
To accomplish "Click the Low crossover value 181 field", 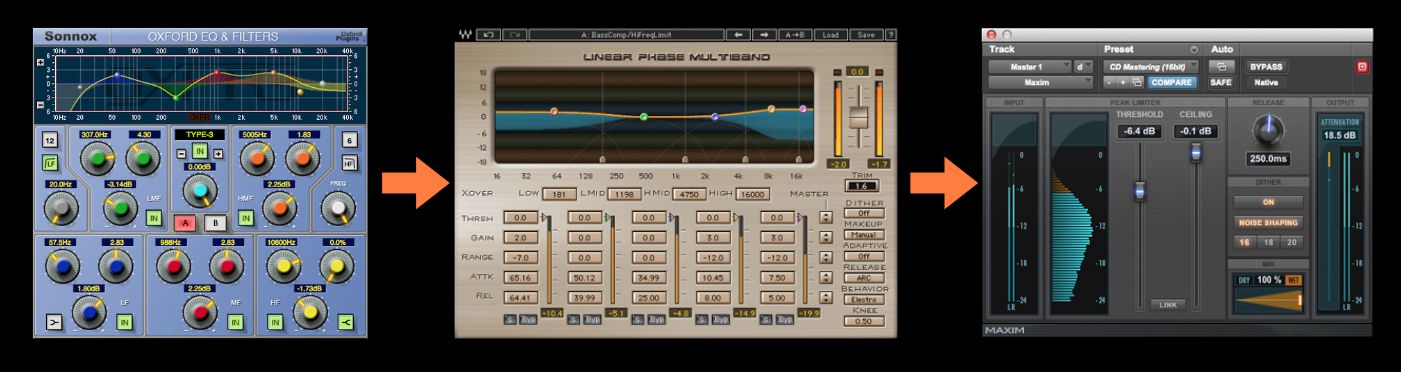I will coord(559,194).
